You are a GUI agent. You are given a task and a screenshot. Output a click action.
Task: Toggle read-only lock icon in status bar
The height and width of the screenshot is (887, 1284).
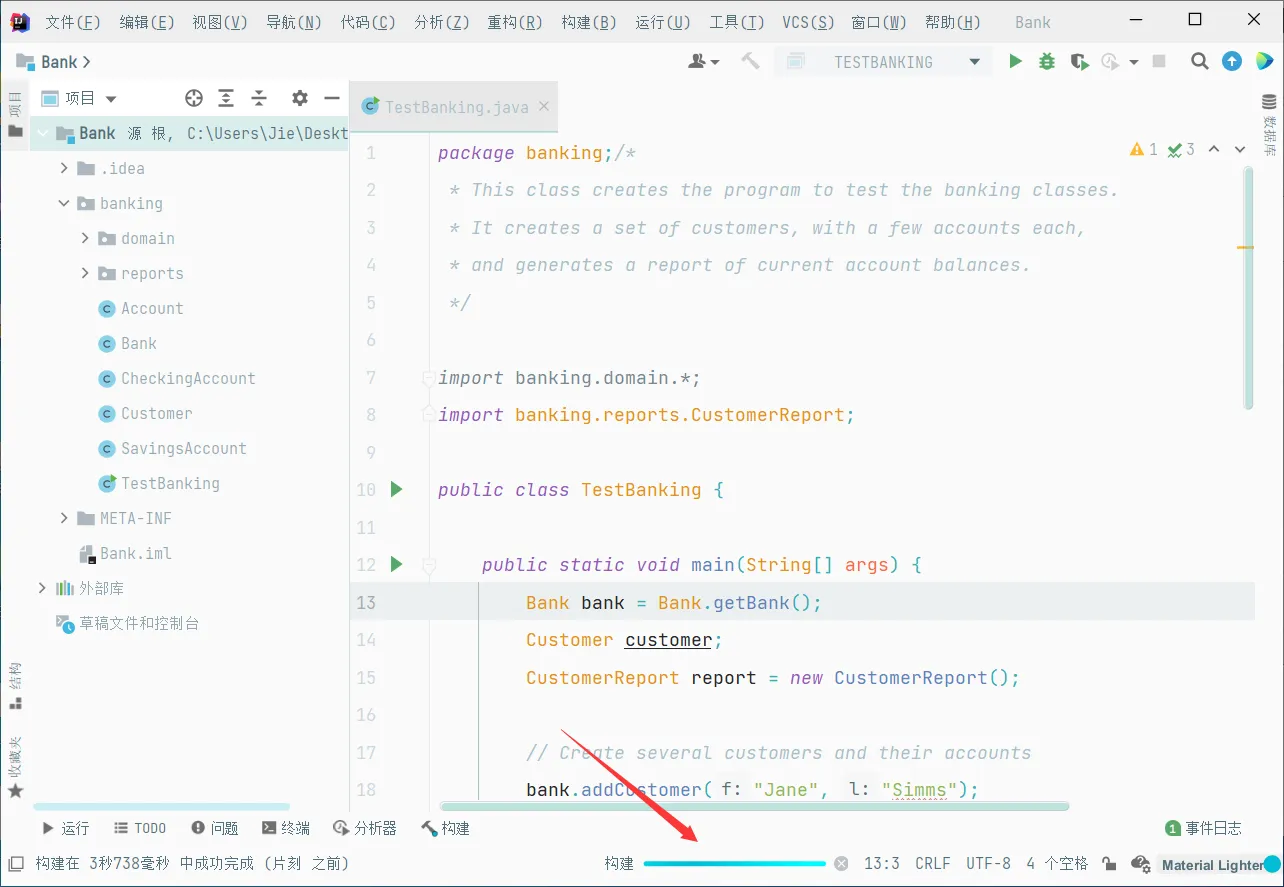1109,863
